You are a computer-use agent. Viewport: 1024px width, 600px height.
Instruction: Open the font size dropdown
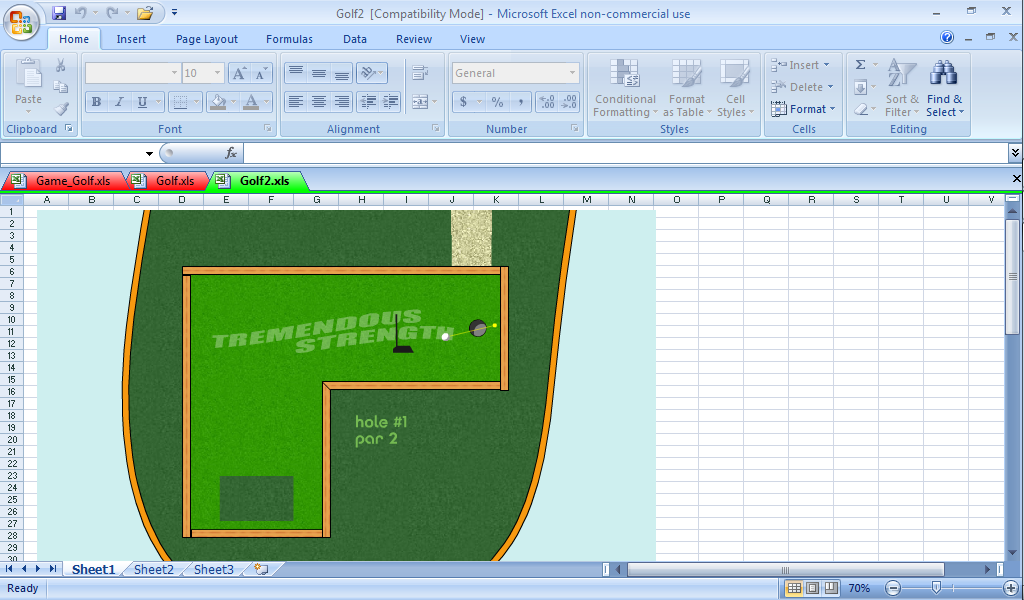click(x=217, y=73)
